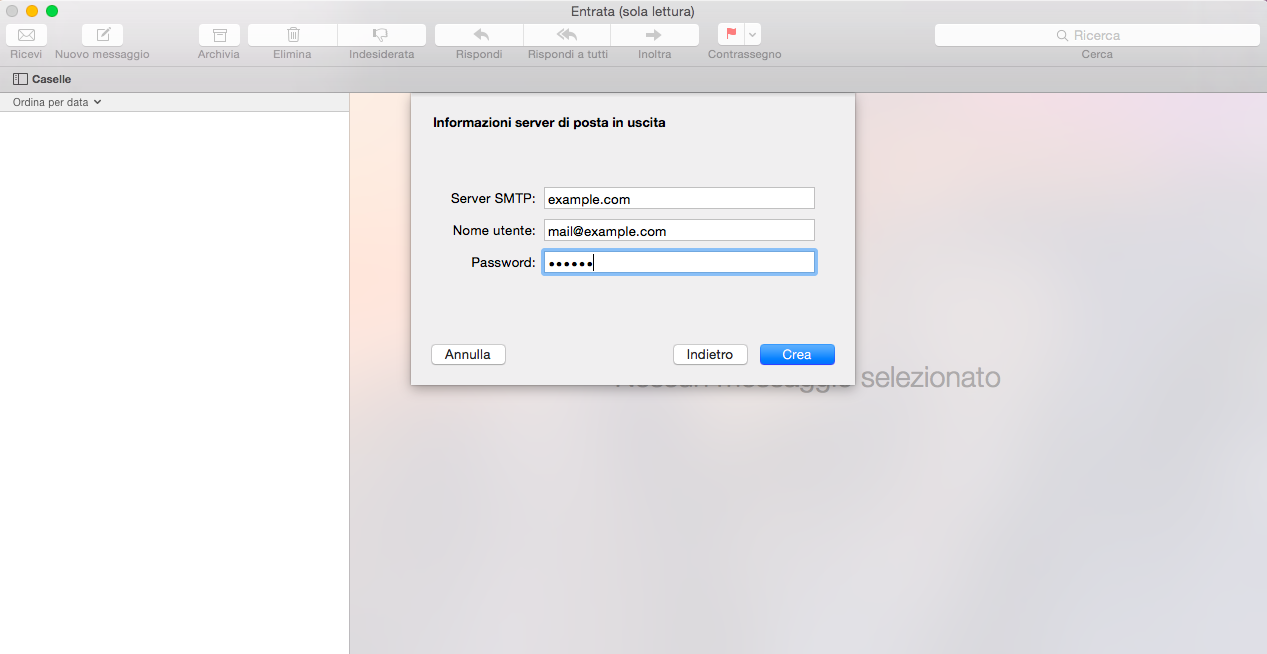Click the Nome utente field
1267x654 pixels.
click(679, 231)
